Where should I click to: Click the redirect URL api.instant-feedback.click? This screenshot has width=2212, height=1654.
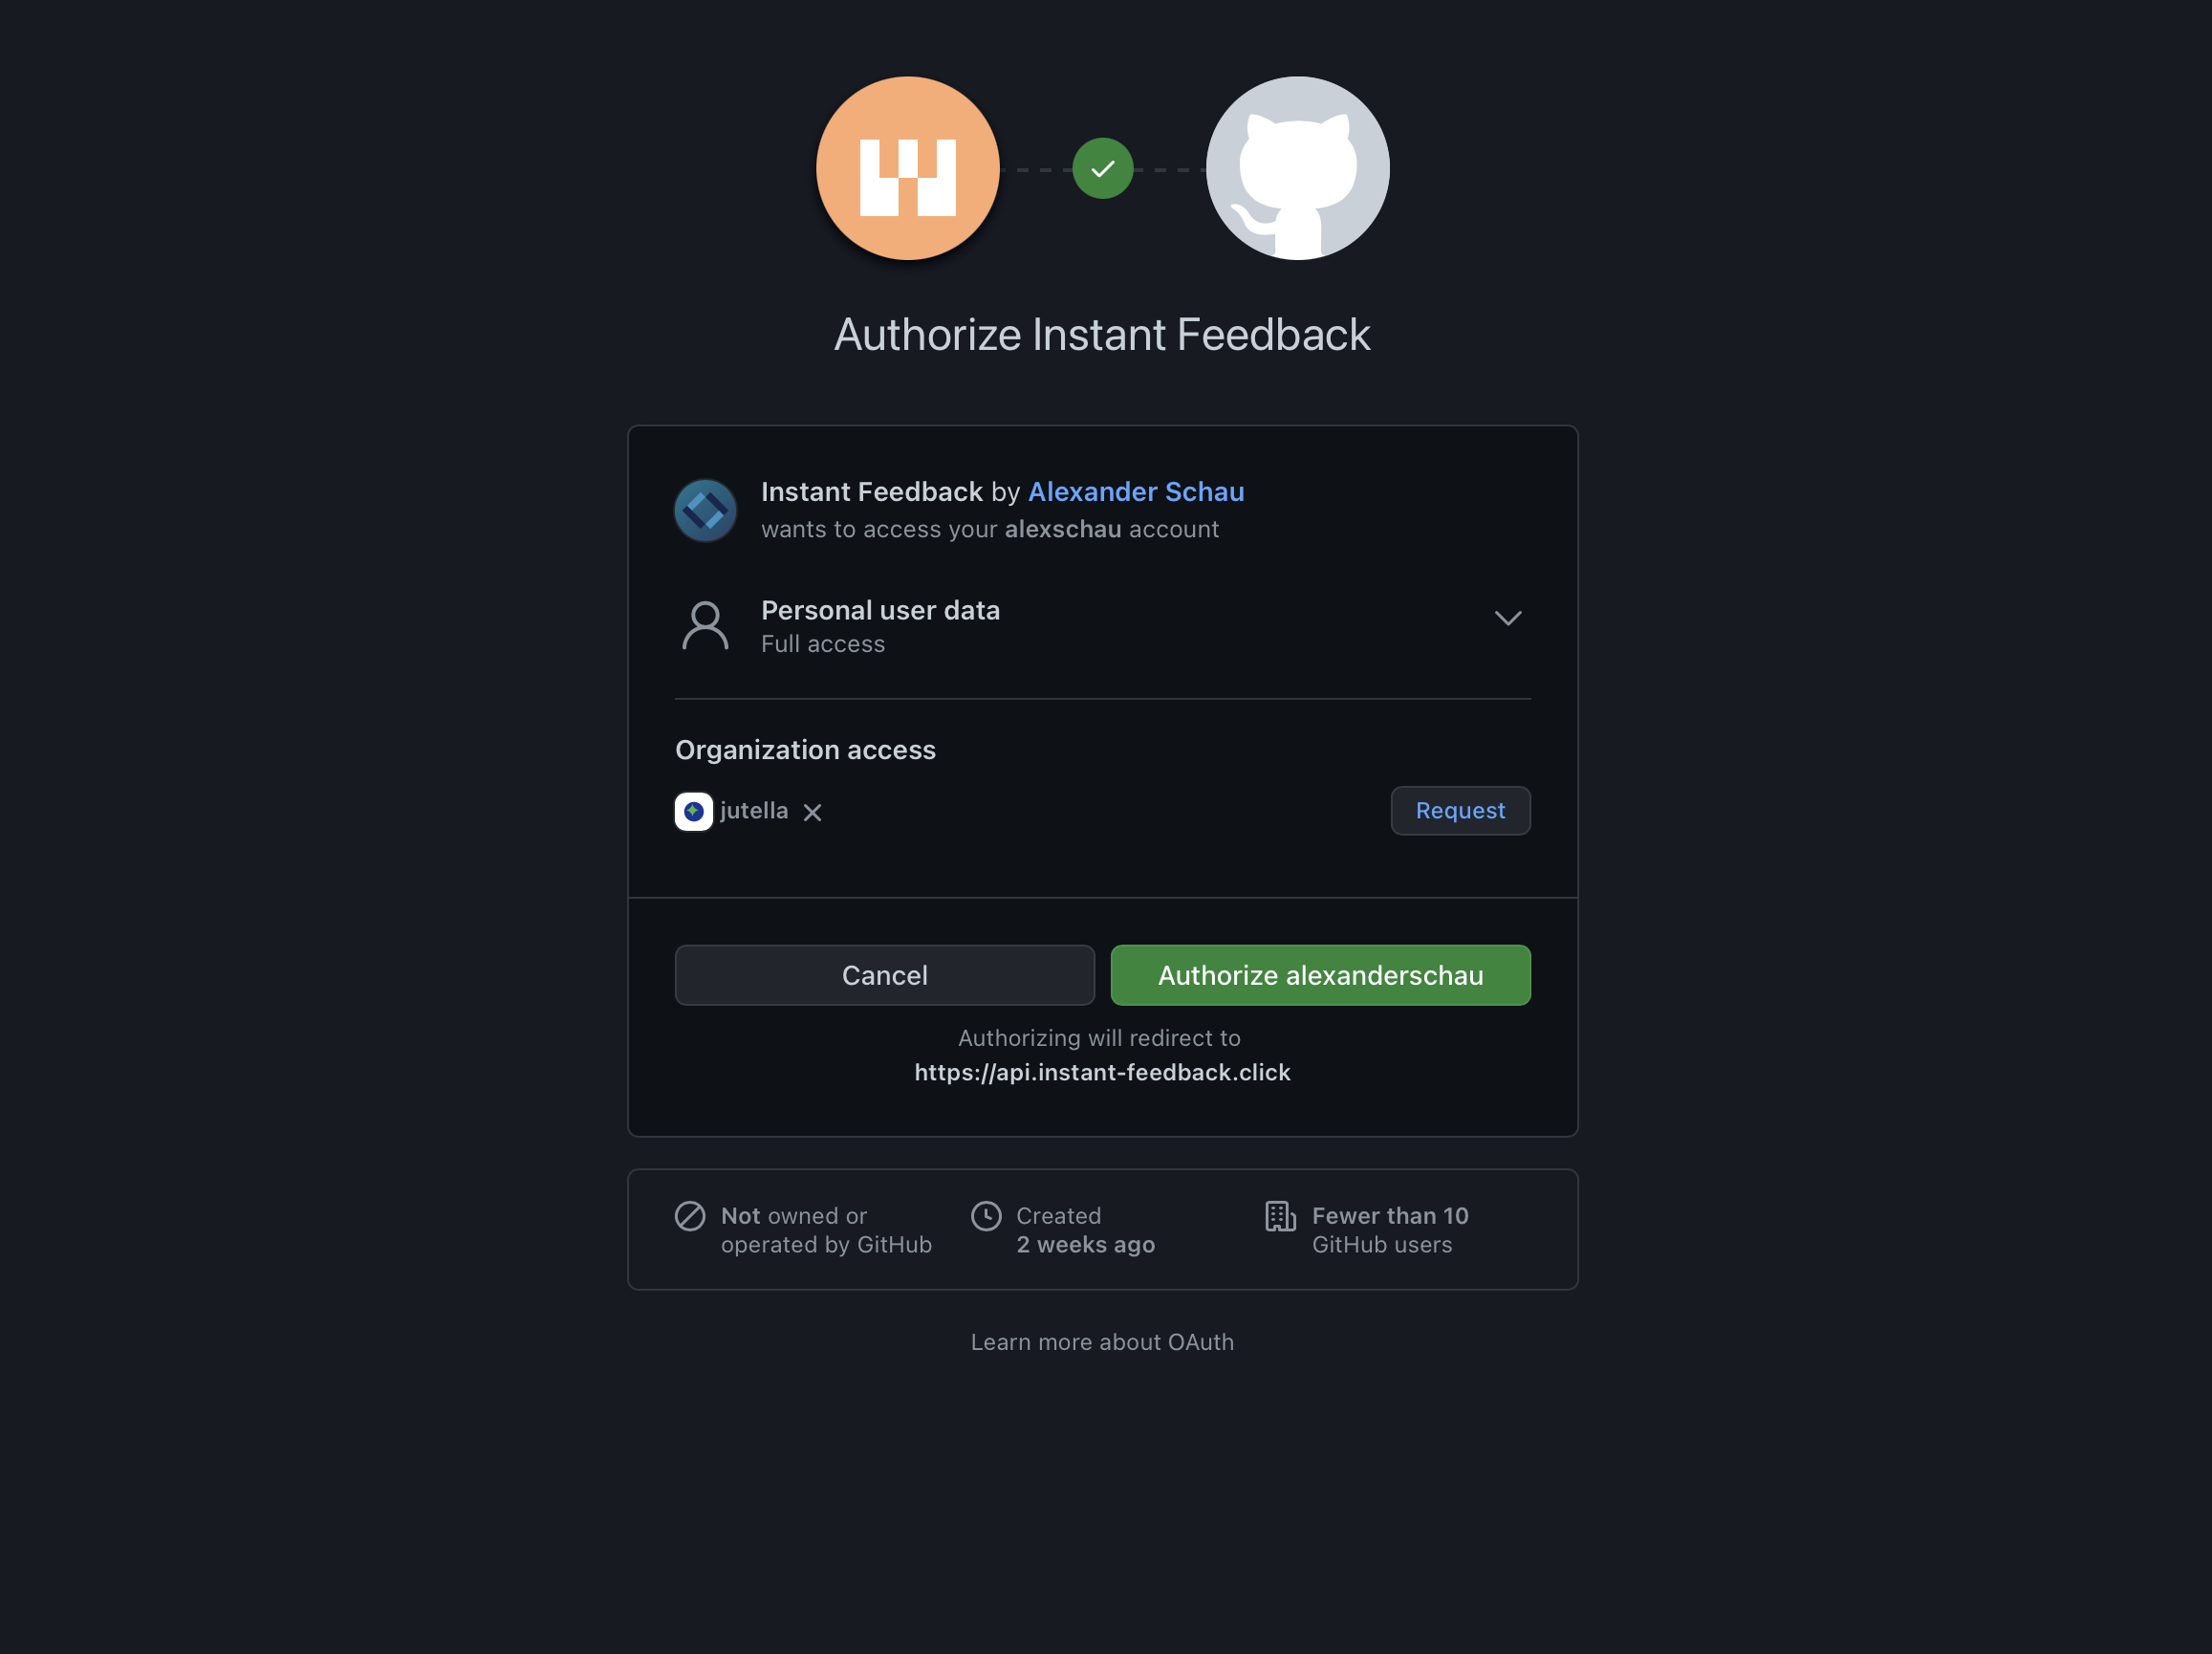pyautogui.click(x=1102, y=1071)
